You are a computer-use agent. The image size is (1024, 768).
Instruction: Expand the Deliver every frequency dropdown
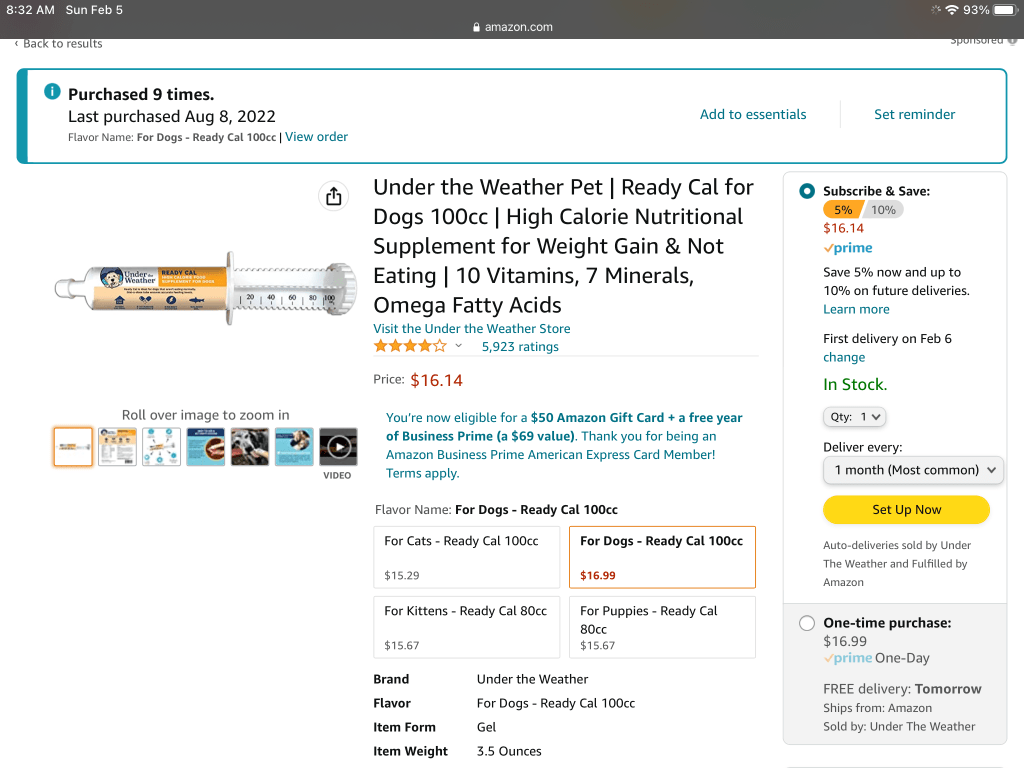point(913,470)
